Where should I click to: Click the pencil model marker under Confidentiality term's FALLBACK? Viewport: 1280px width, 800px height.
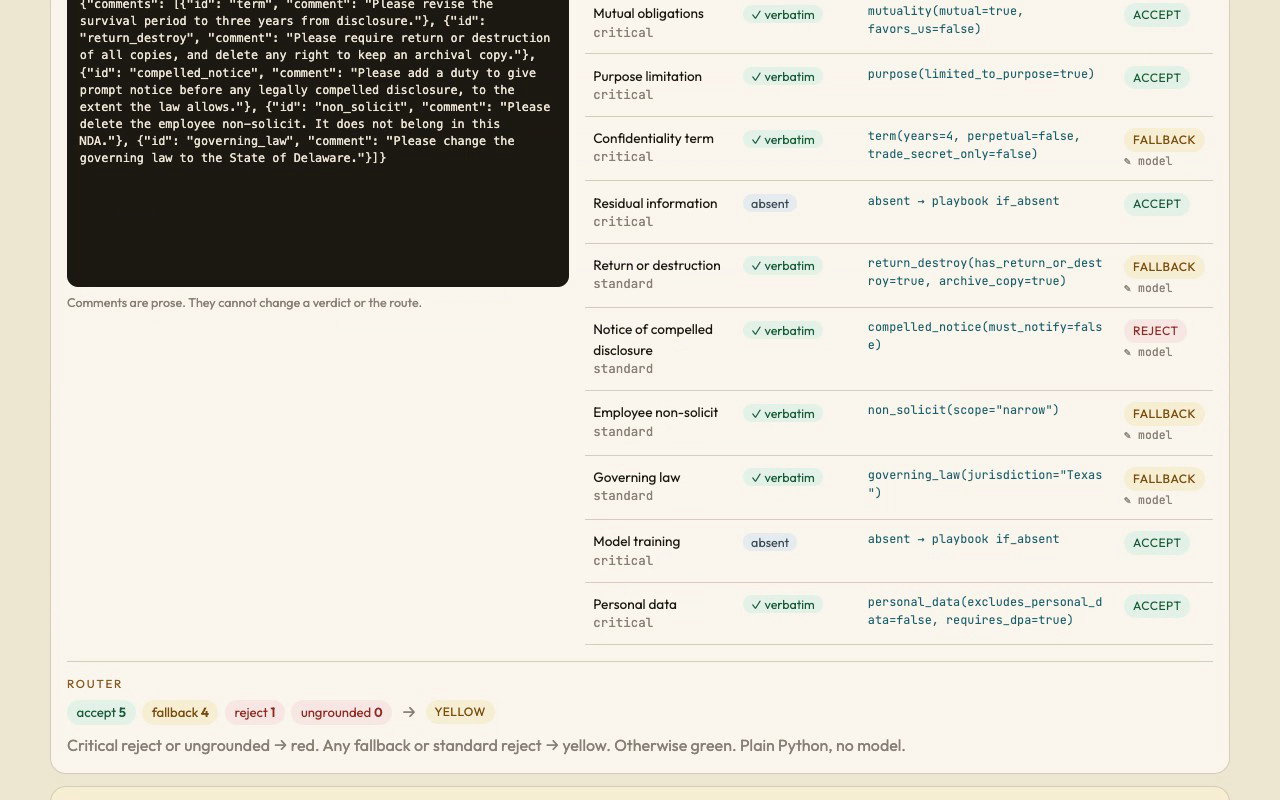(x=1148, y=161)
